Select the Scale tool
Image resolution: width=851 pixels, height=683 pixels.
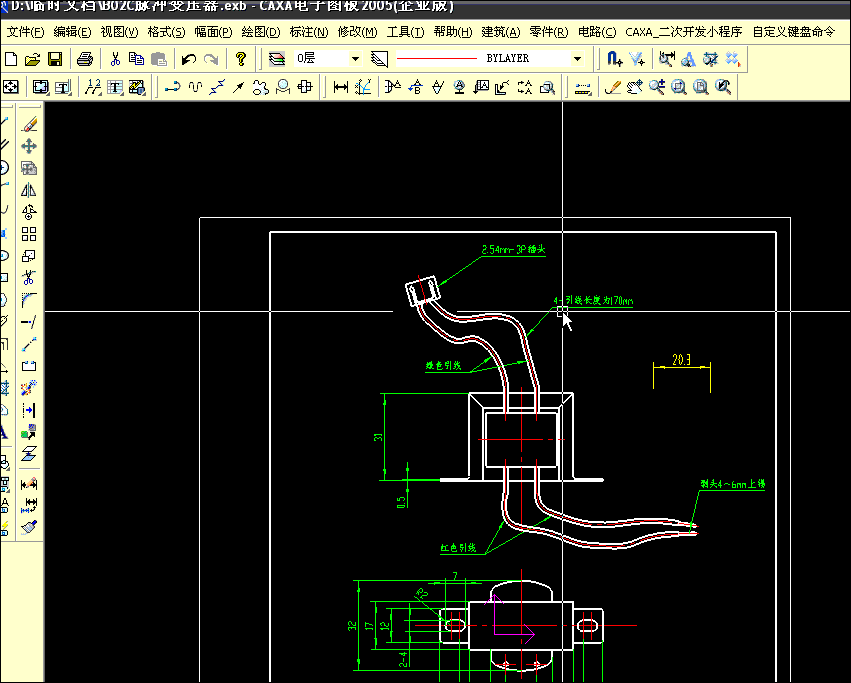pos(29,256)
